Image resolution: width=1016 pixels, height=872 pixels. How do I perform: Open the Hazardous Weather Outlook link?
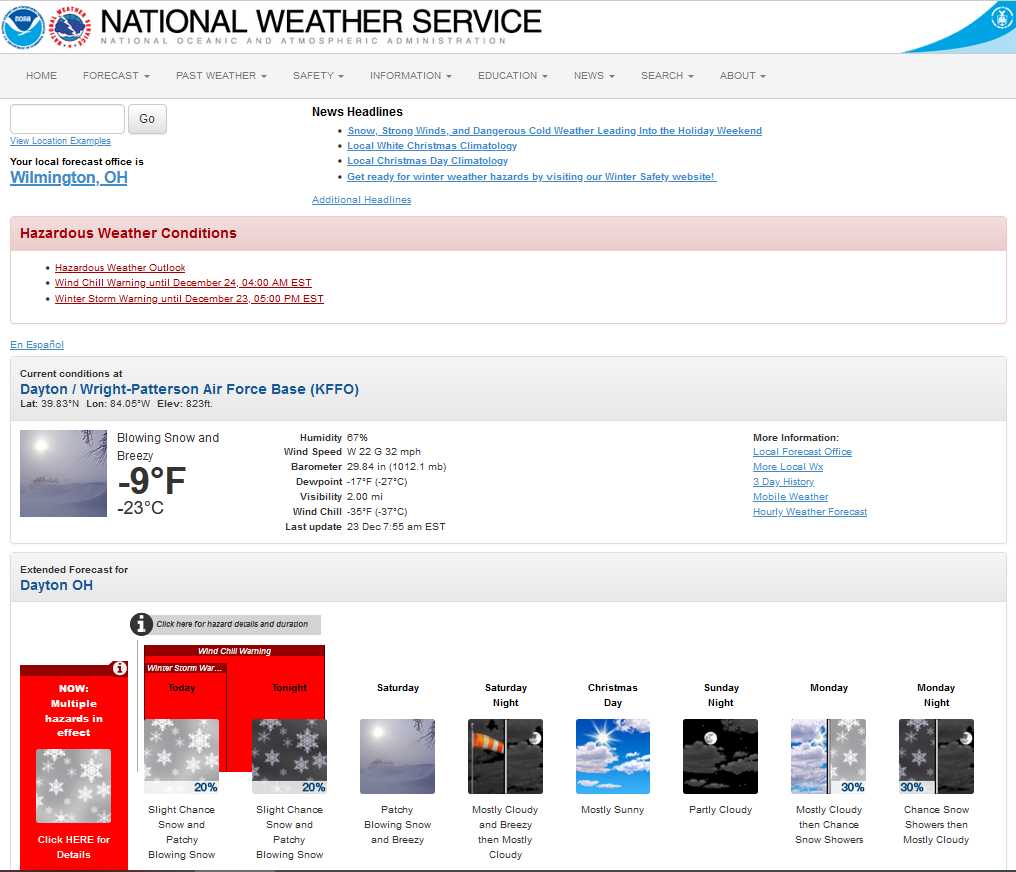(120, 268)
